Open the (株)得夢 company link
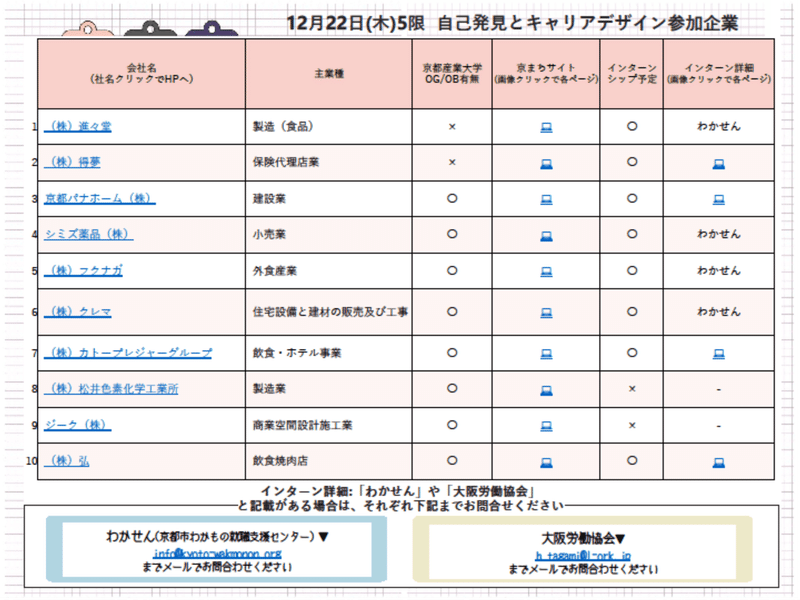The image size is (800, 600). pyautogui.click(x=72, y=162)
